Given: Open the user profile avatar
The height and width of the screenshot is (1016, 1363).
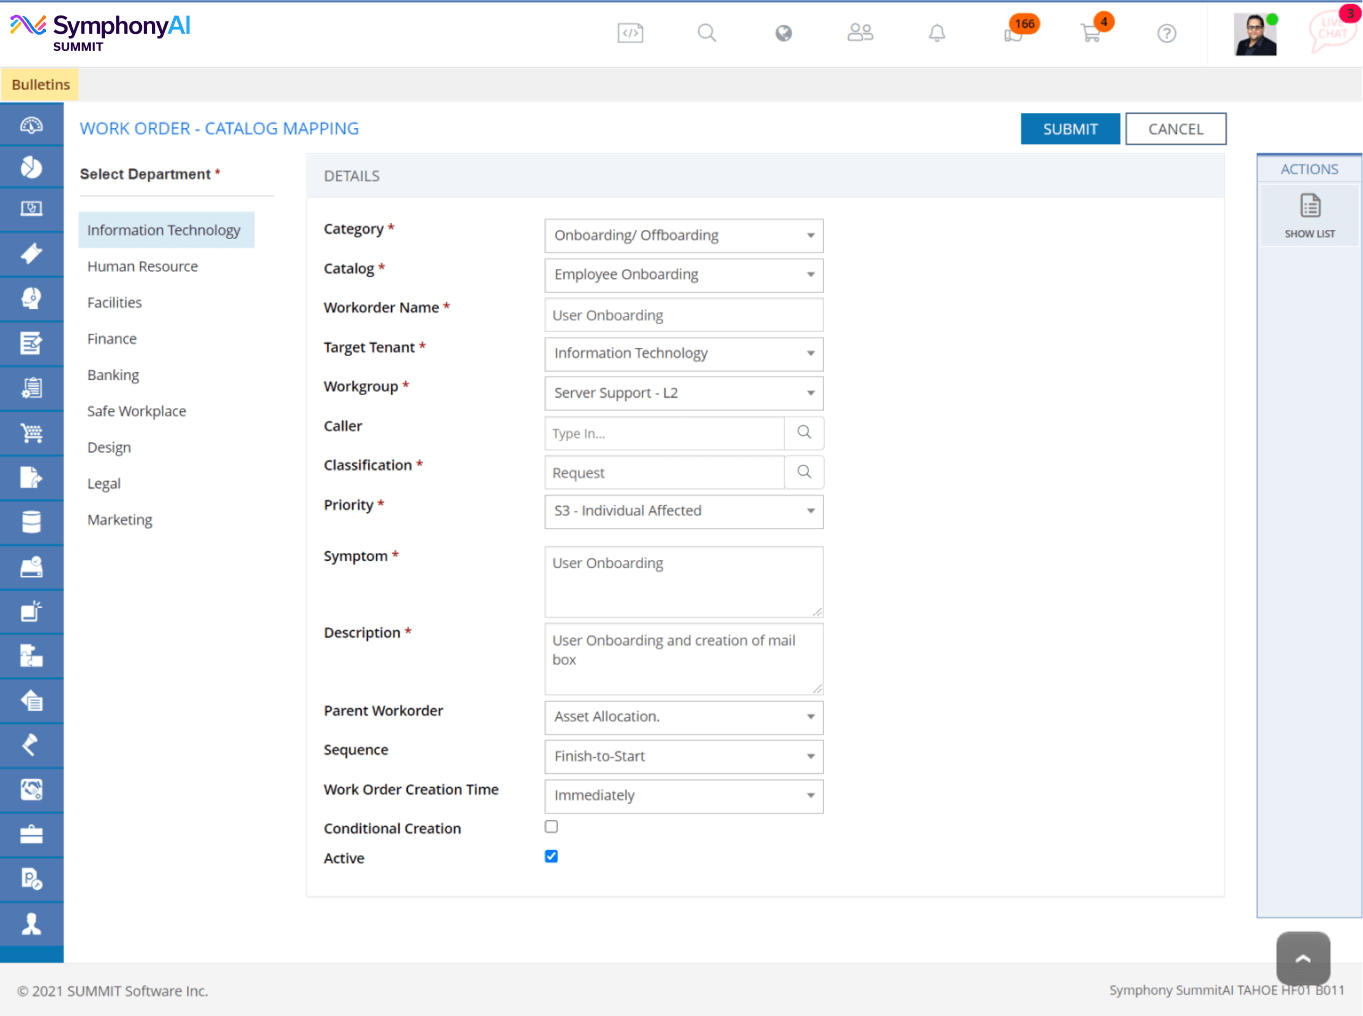Looking at the screenshot, I should 1256,34.
